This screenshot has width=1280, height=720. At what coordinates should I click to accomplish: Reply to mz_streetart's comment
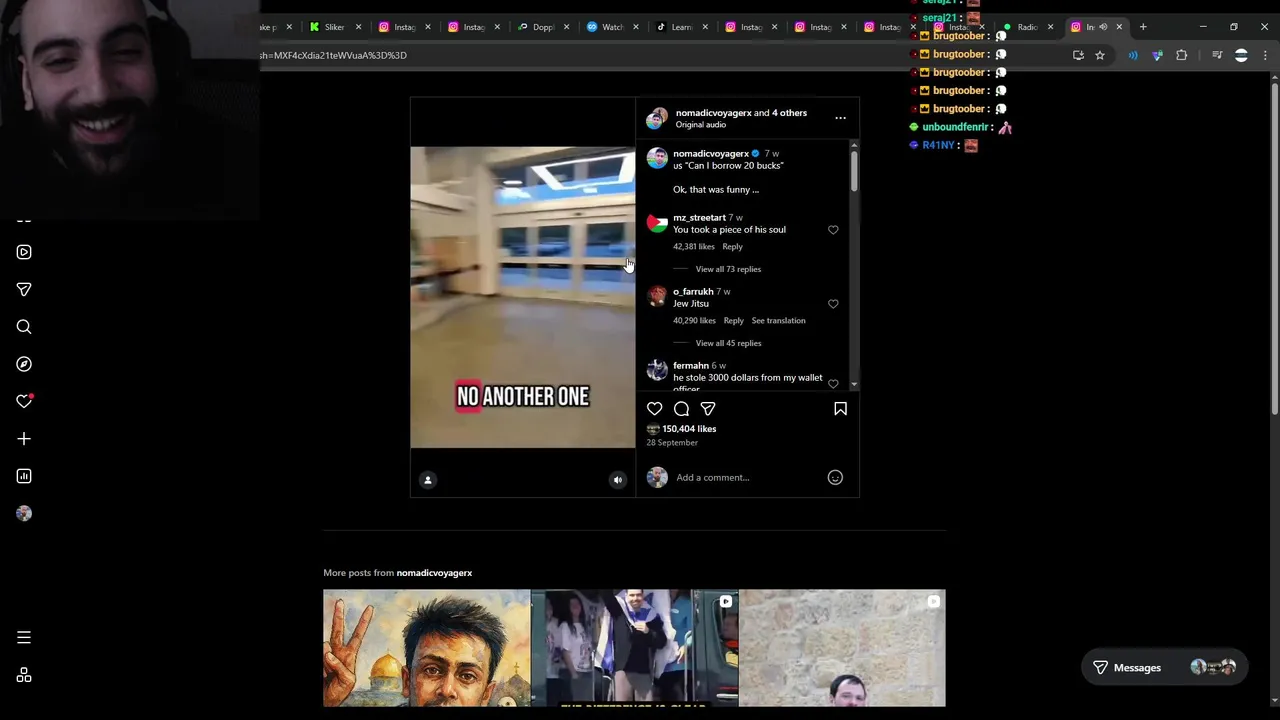coord(732,246)
